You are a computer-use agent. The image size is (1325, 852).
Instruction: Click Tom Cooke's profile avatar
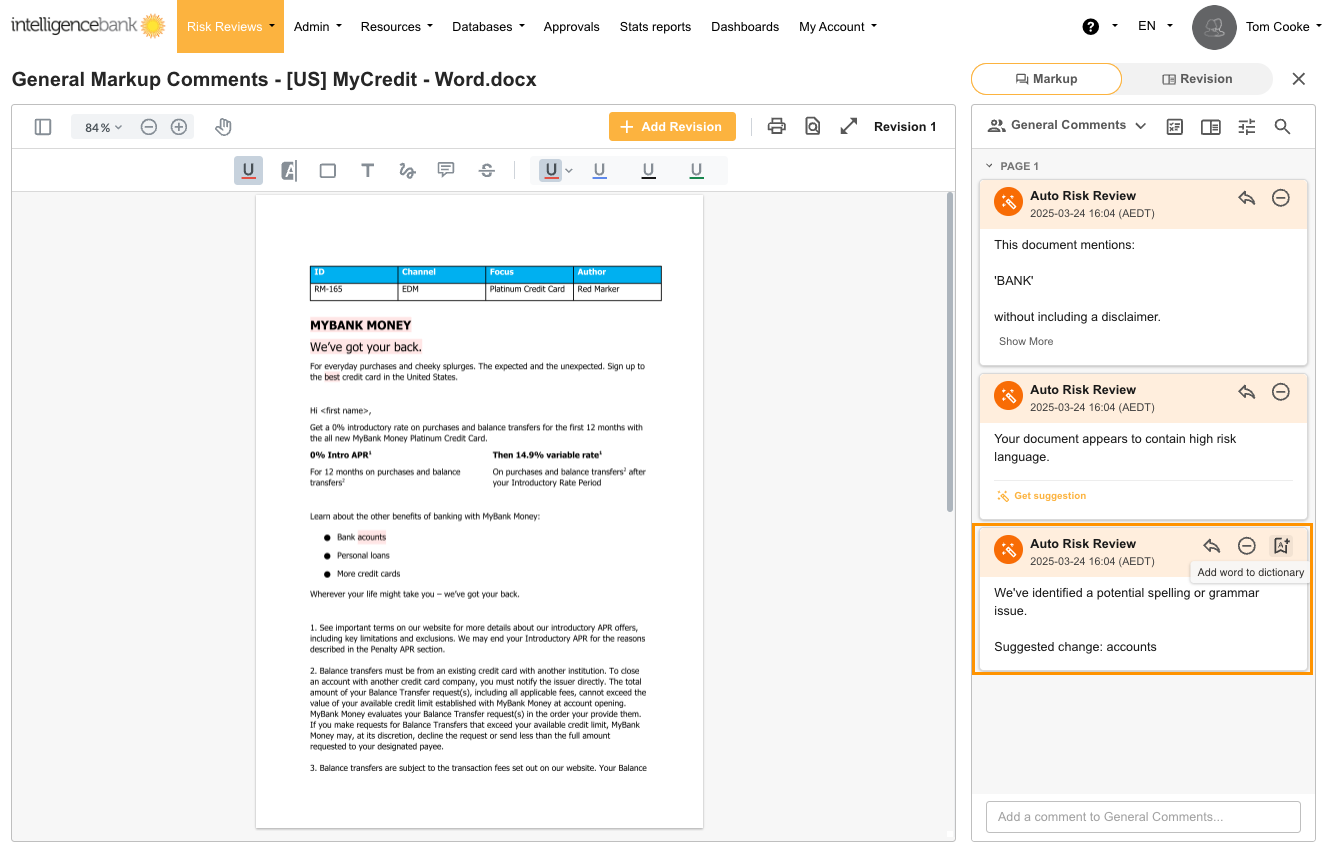(1215, 27)
